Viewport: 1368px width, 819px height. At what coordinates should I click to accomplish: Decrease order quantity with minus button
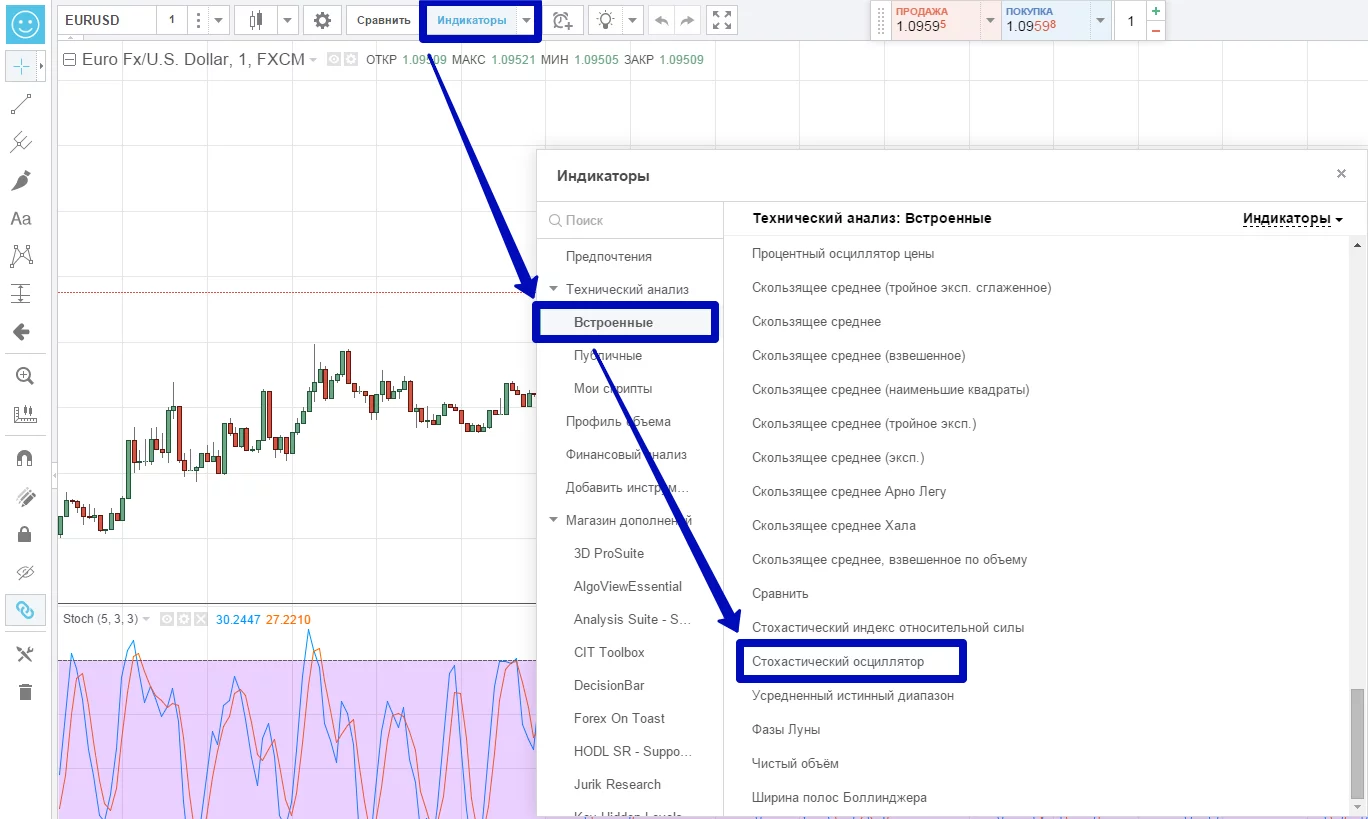[1156, 31]
